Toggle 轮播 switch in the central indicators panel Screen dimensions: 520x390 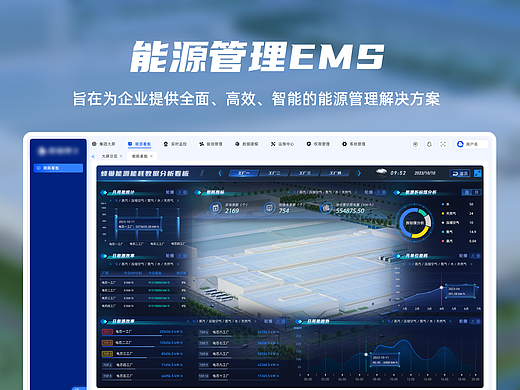click(x=381, y=192)
